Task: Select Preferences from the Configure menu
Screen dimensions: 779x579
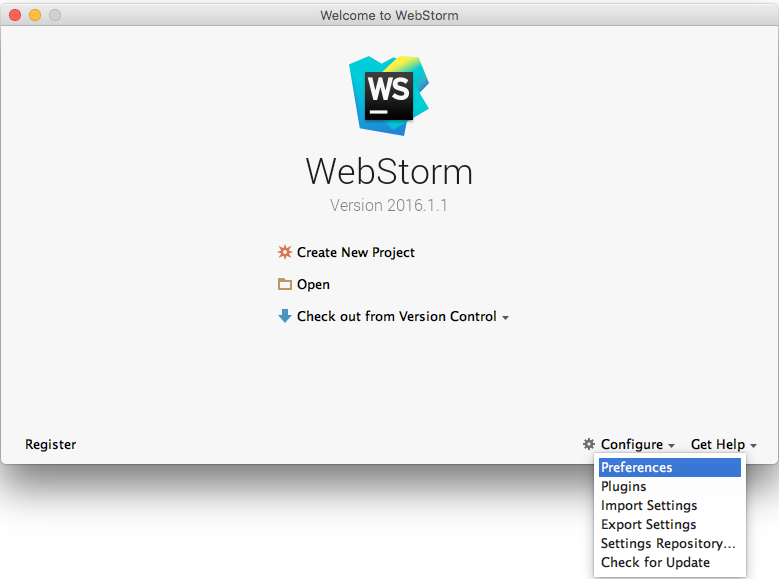Action: [x=637, y=467]
